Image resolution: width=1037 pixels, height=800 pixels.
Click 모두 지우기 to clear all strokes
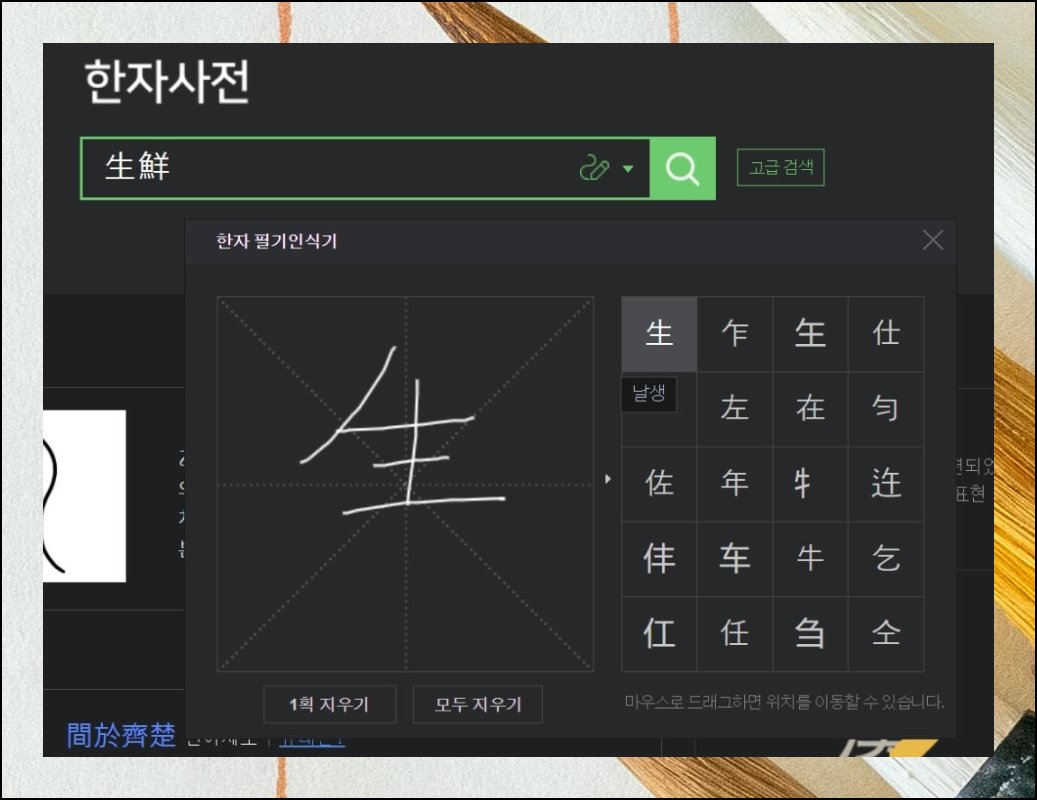point(477,704)
